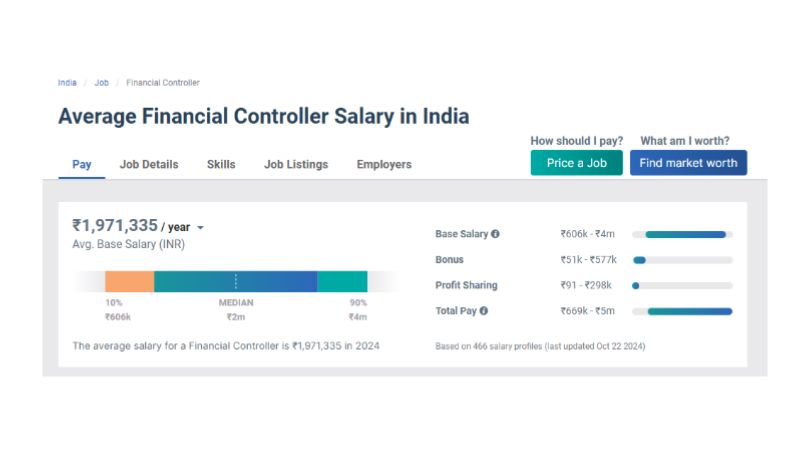Click the Base Salary info icon
Viewport: 800px width, 450px height.
tap(495, 234)
